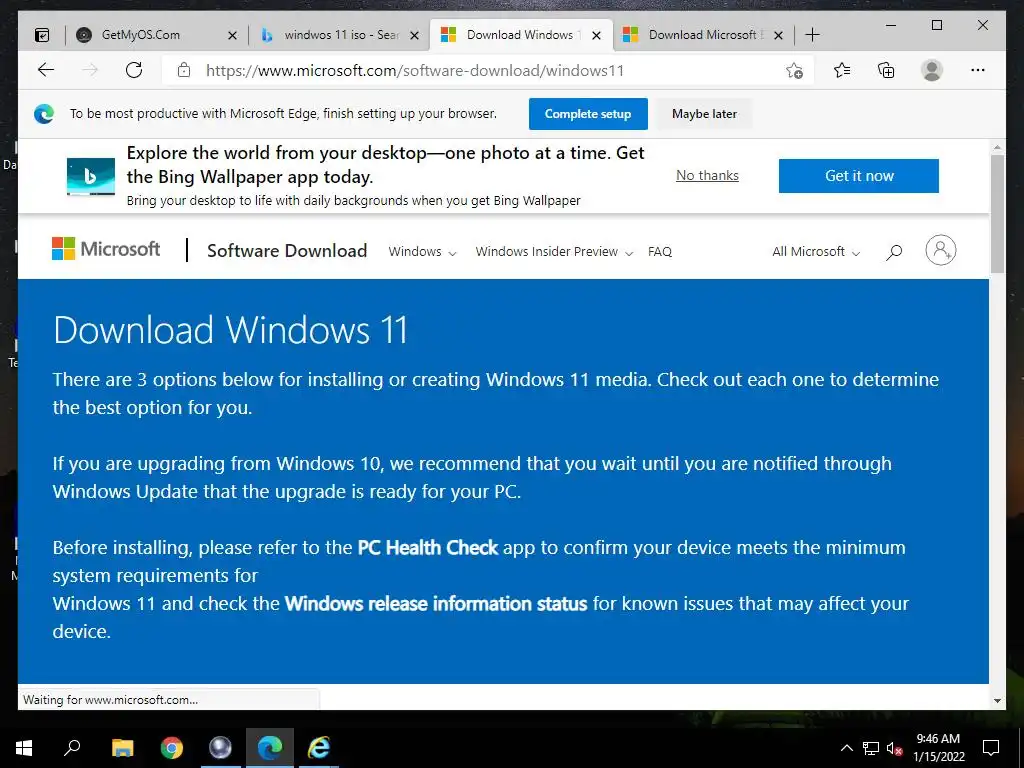
Task: Expand Windows Insider Preview dropdown
Action: (x=554, y=251)
